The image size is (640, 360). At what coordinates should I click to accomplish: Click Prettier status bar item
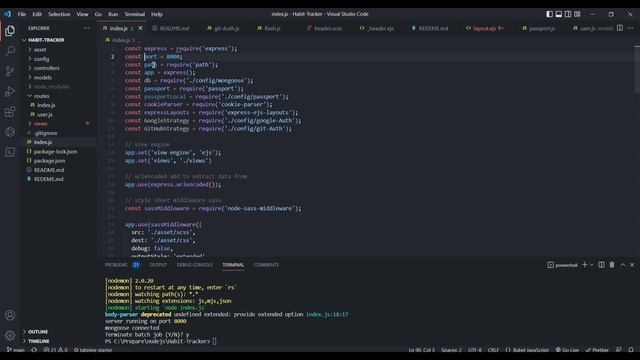tap(598, 350)
